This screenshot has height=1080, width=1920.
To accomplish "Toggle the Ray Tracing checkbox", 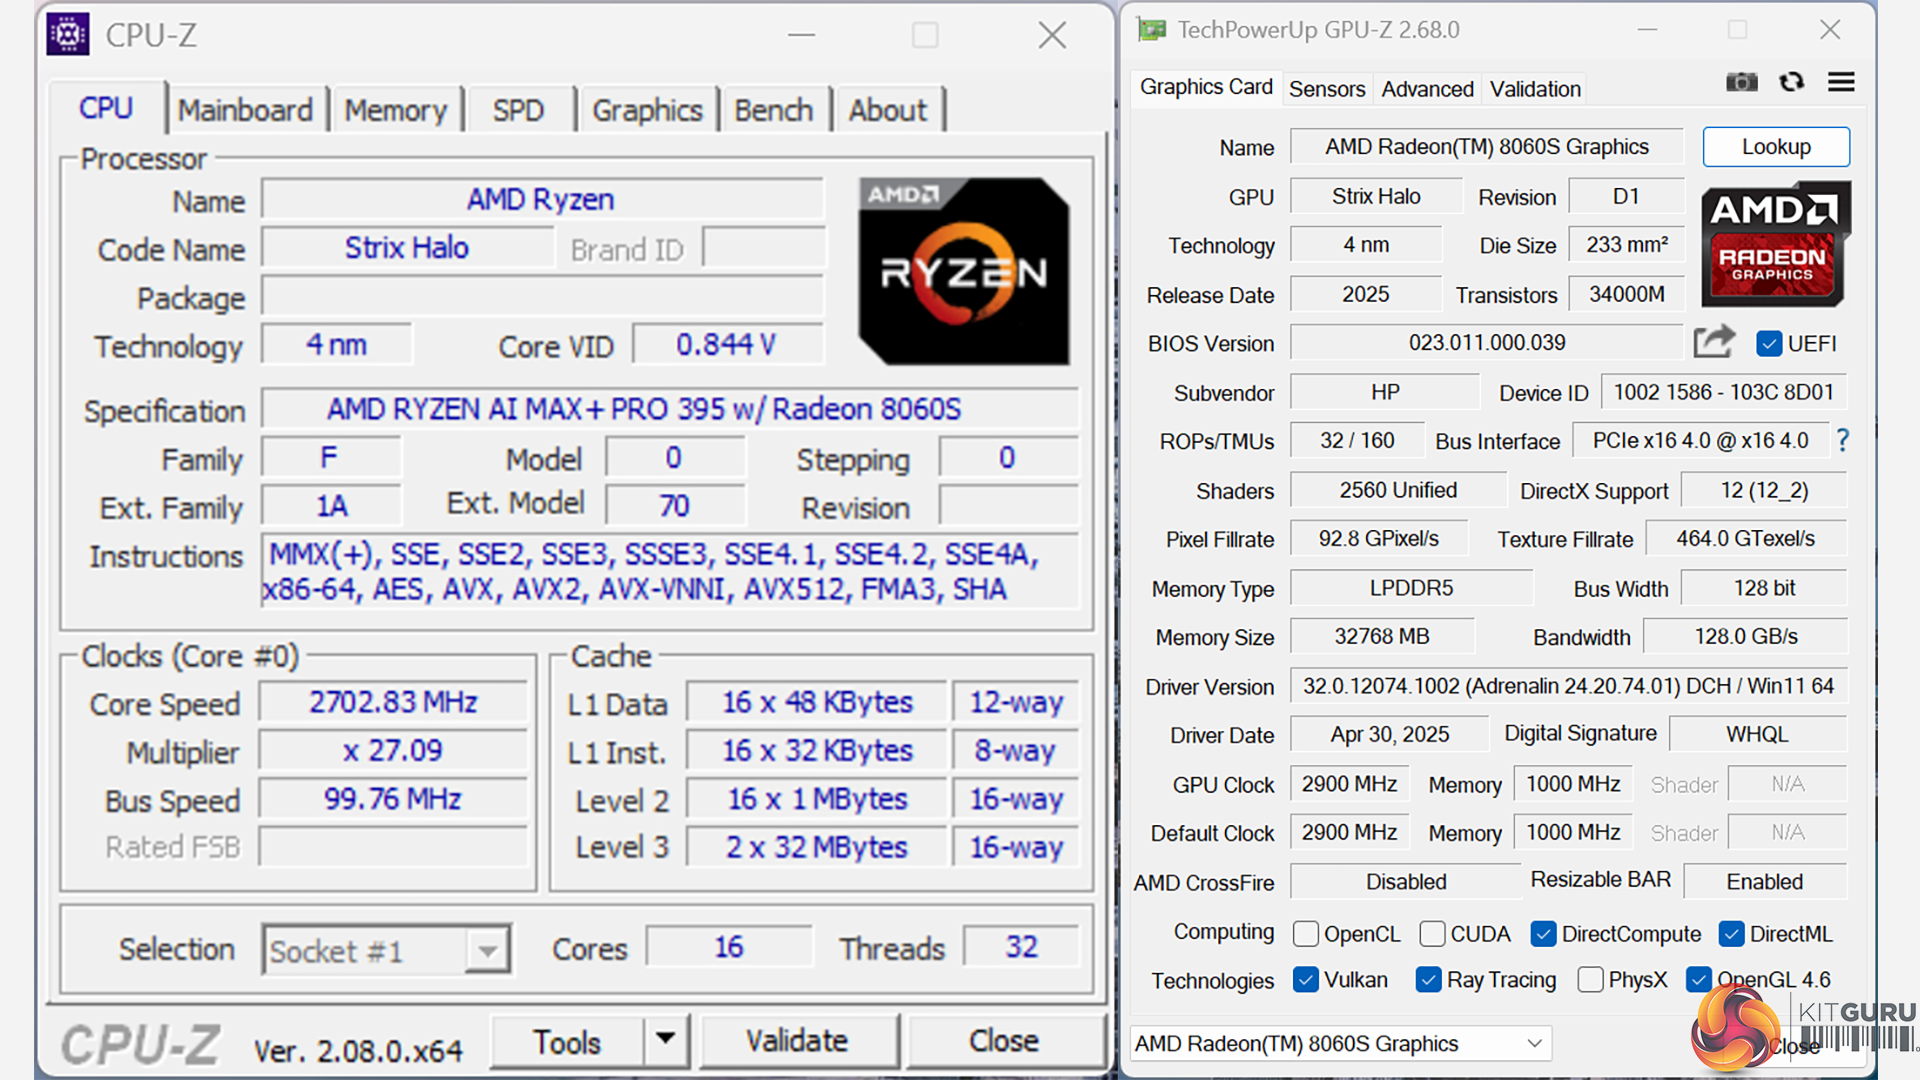I will pyautogui.click(x=1428, y=980).
